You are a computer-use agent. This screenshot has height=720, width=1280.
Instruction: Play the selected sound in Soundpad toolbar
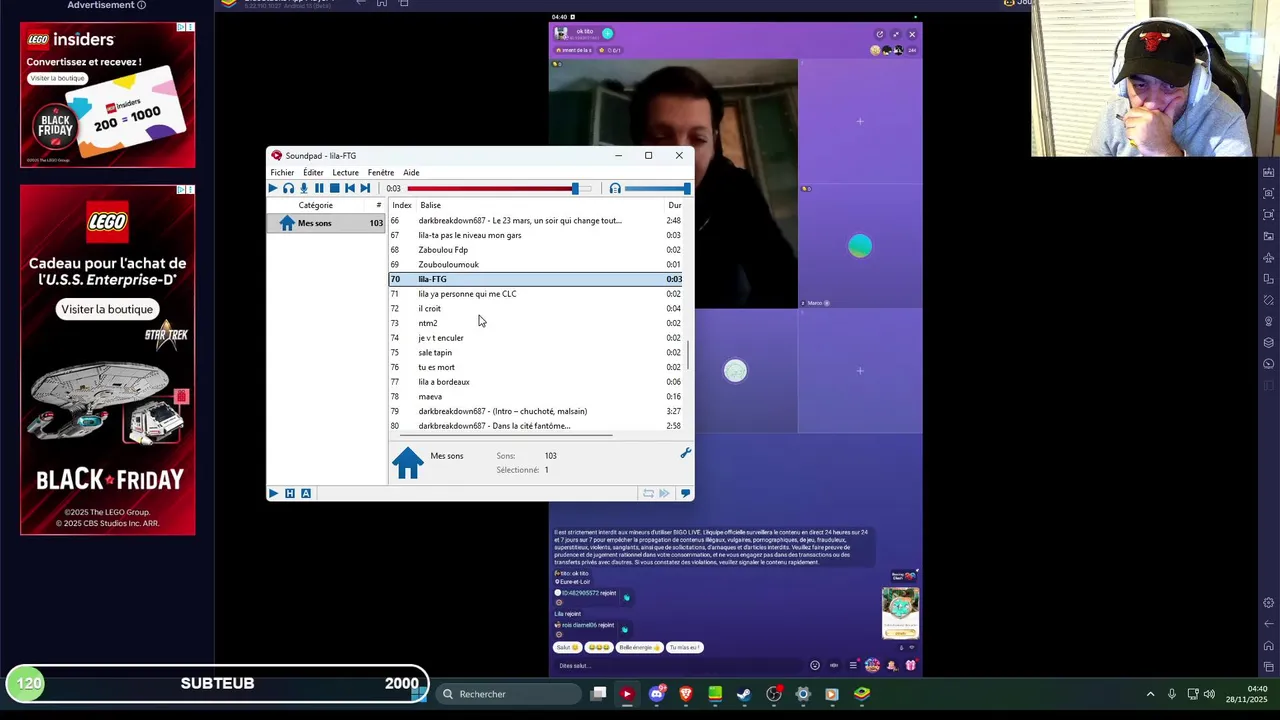click(x=273, y=188)
